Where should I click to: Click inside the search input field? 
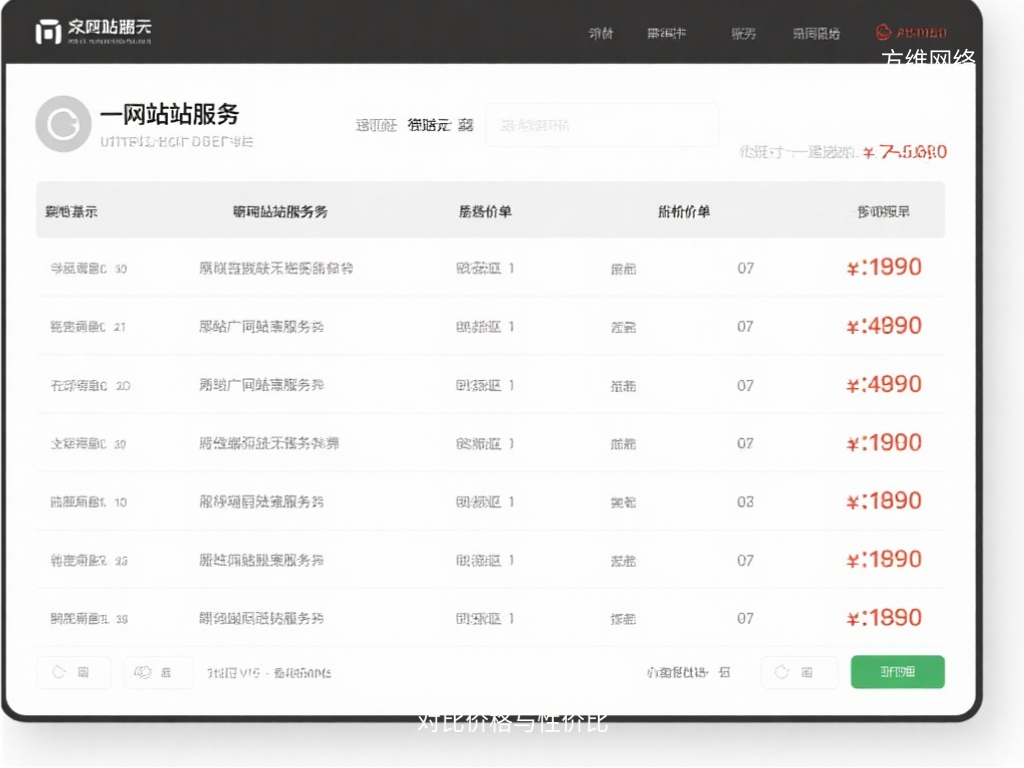[x=600, y=124]
